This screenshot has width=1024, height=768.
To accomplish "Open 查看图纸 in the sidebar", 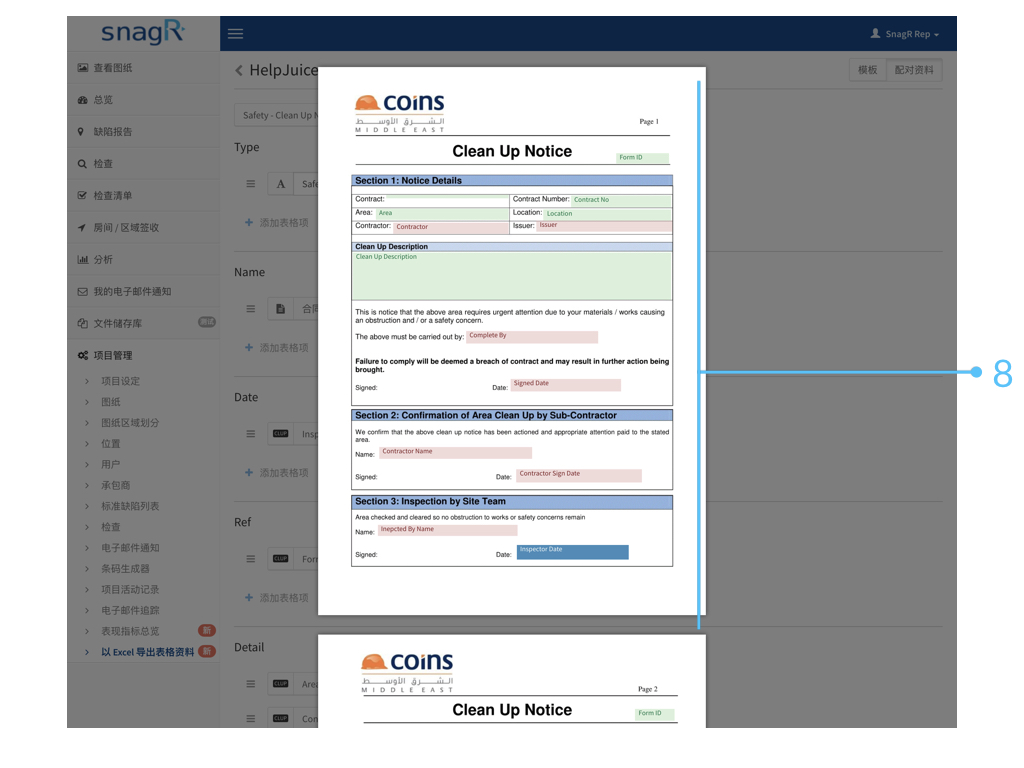I will 143,68.
